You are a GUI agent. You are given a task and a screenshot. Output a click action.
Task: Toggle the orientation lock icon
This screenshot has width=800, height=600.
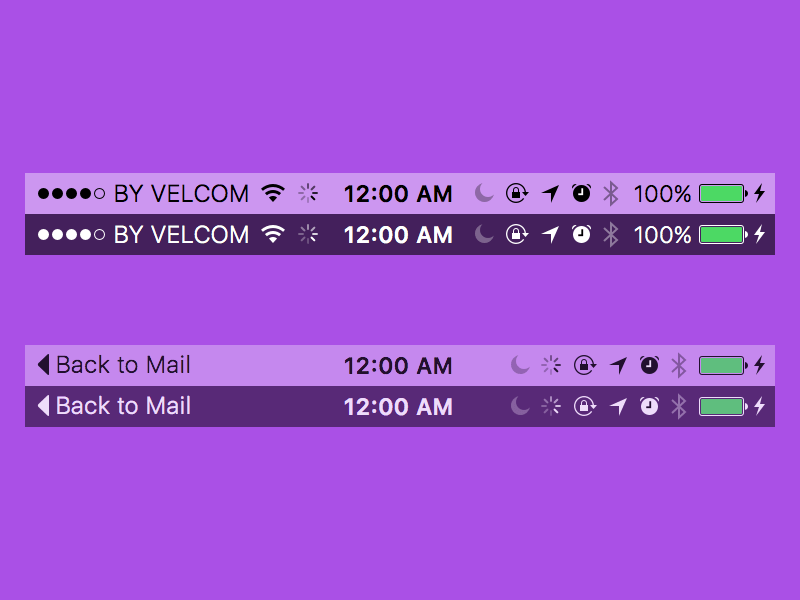tap(516, 193)
